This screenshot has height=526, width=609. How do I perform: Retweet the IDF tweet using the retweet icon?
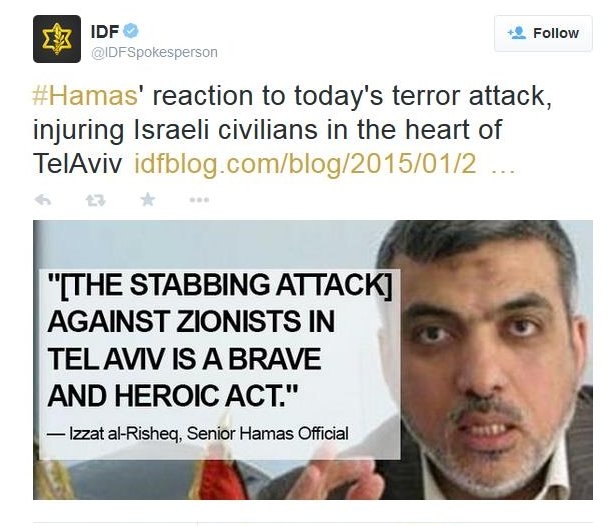(x=95, y=200)
